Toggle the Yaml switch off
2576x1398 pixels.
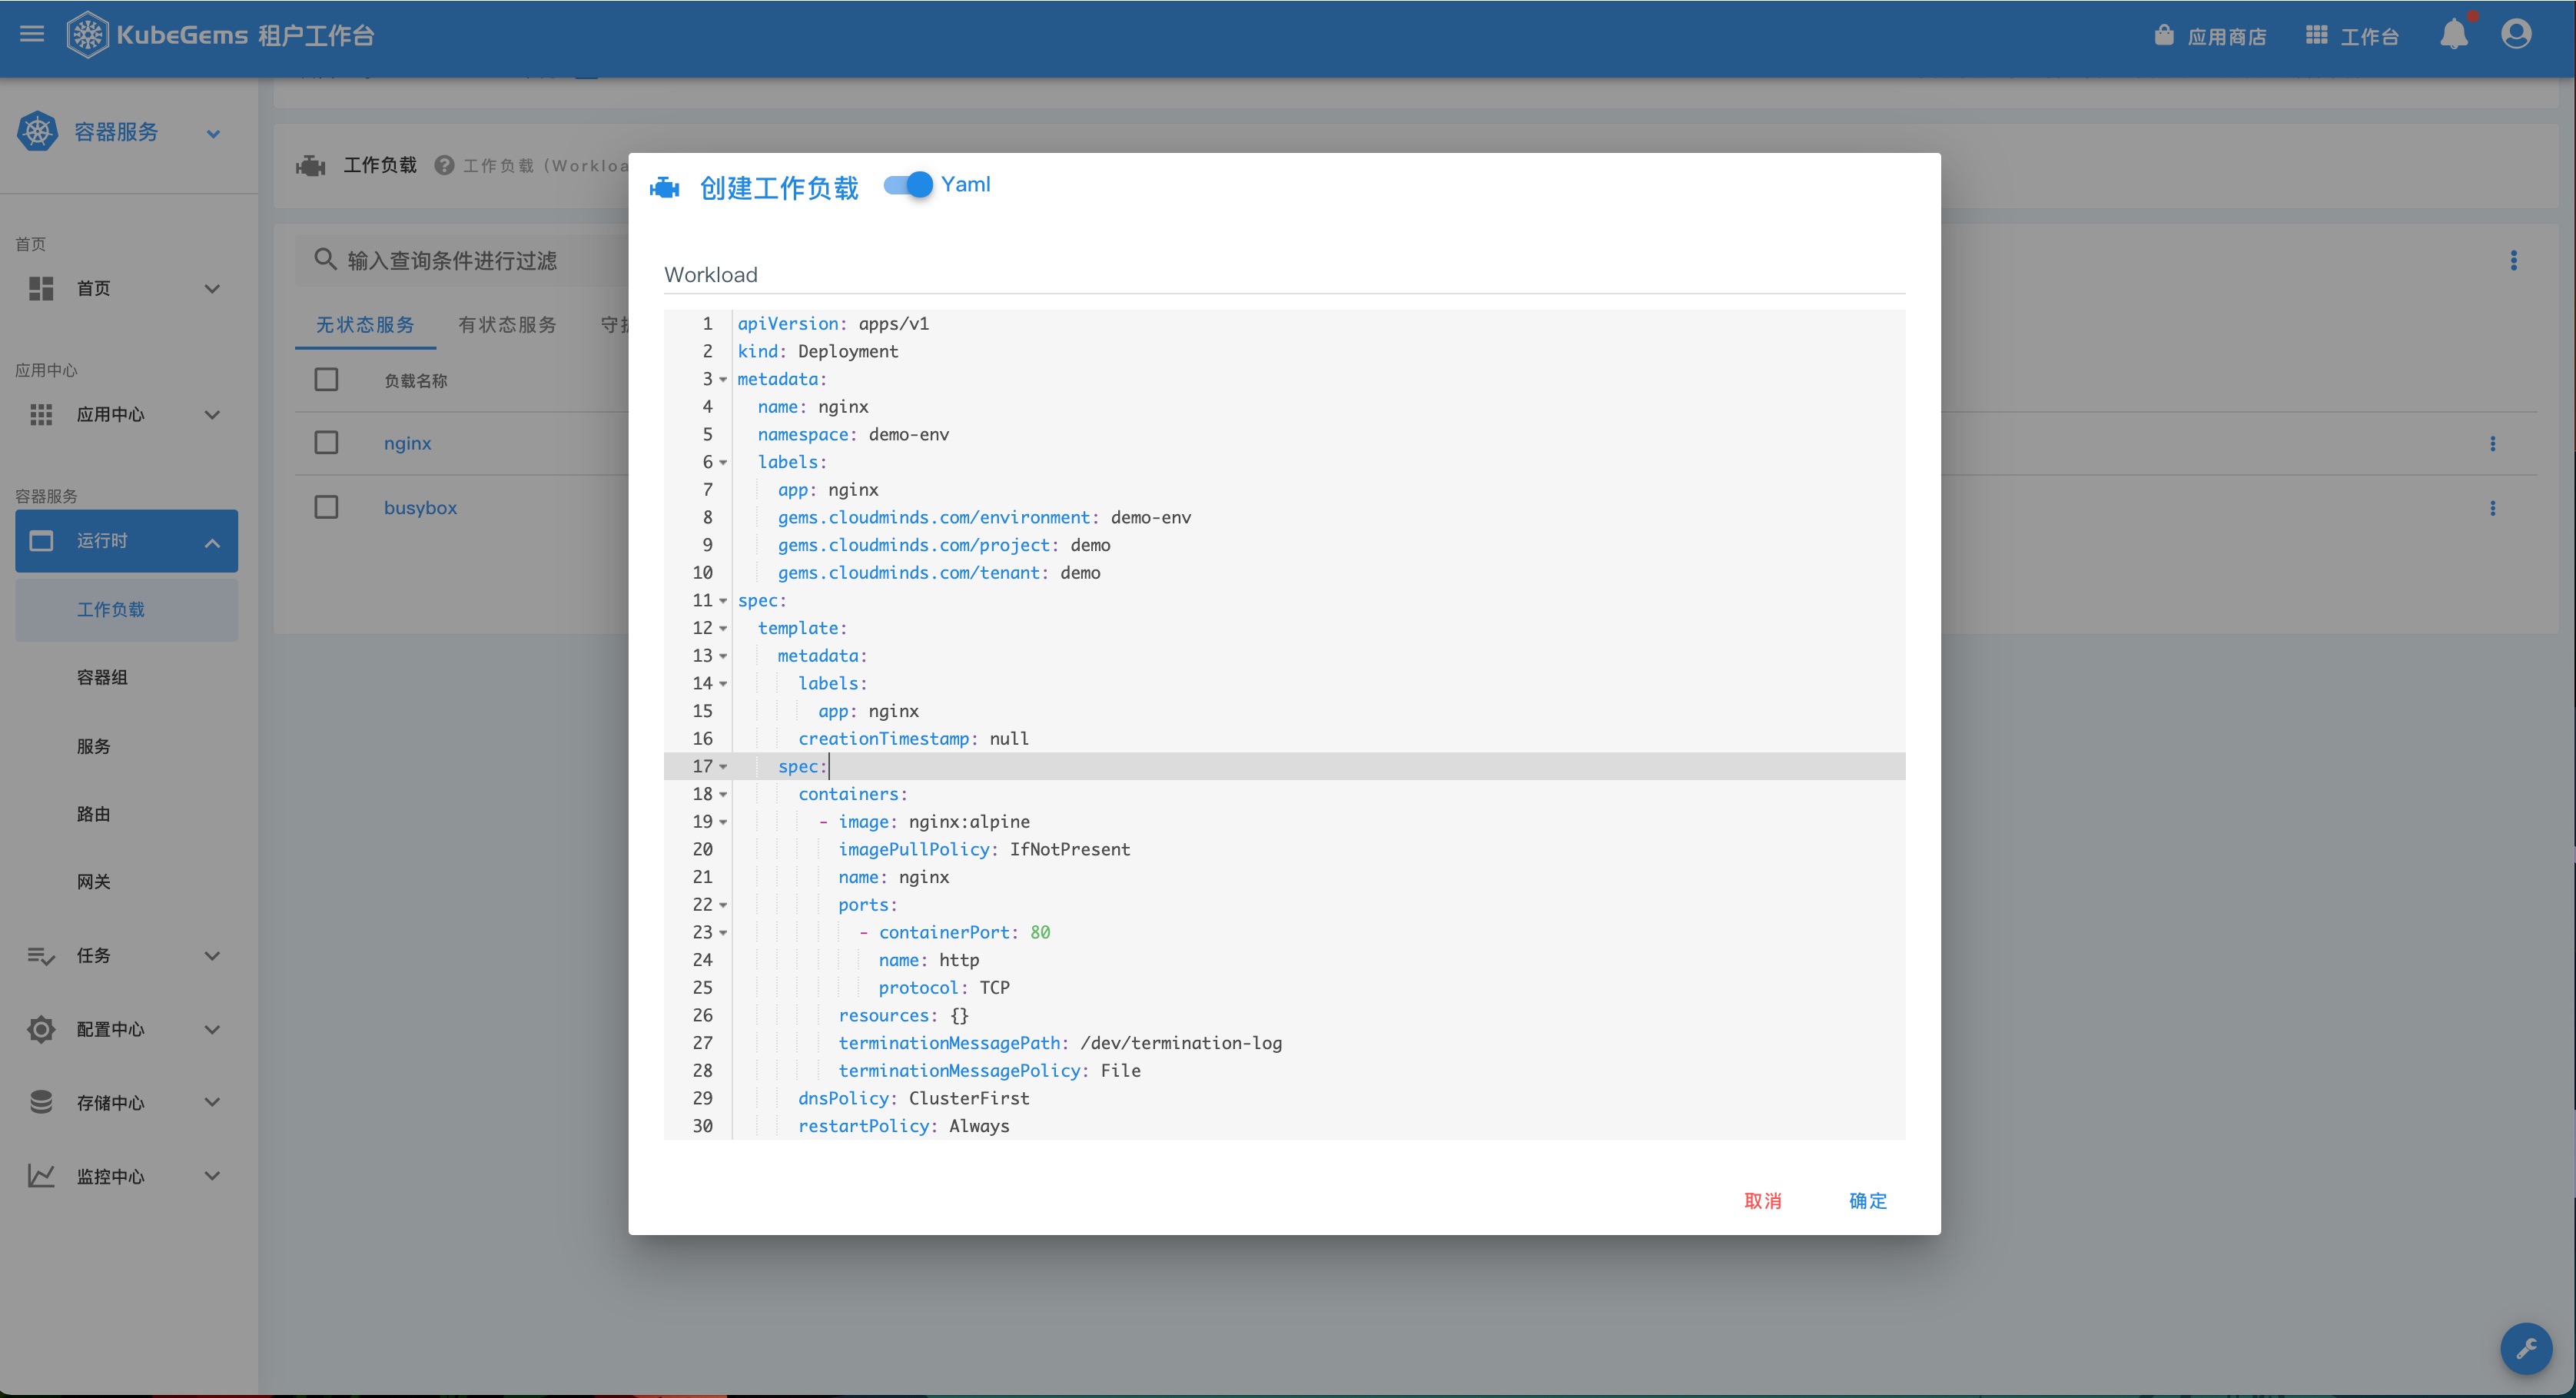908,185
